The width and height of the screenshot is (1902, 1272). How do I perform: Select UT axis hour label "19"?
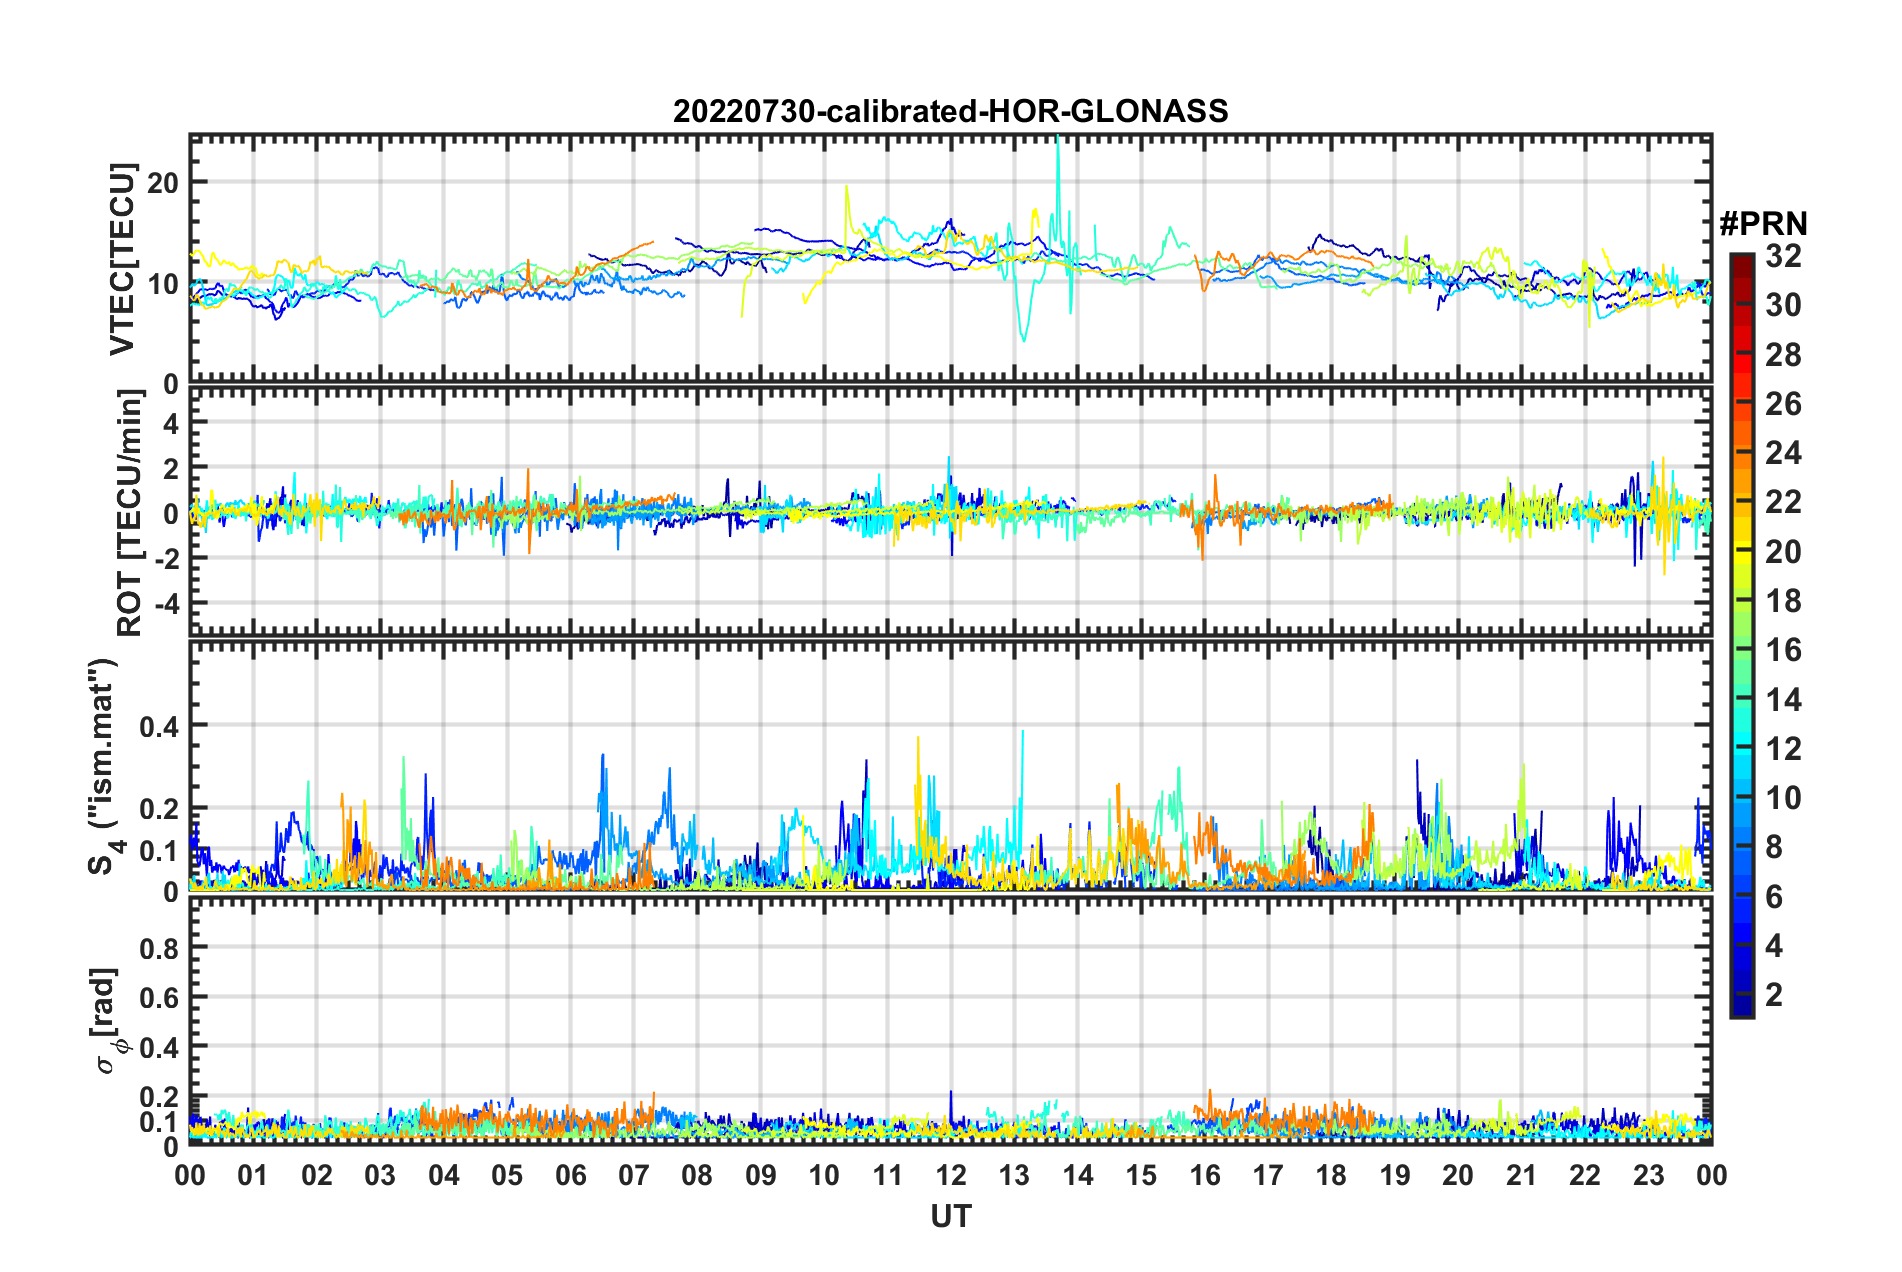[x=1395, y=1175]
